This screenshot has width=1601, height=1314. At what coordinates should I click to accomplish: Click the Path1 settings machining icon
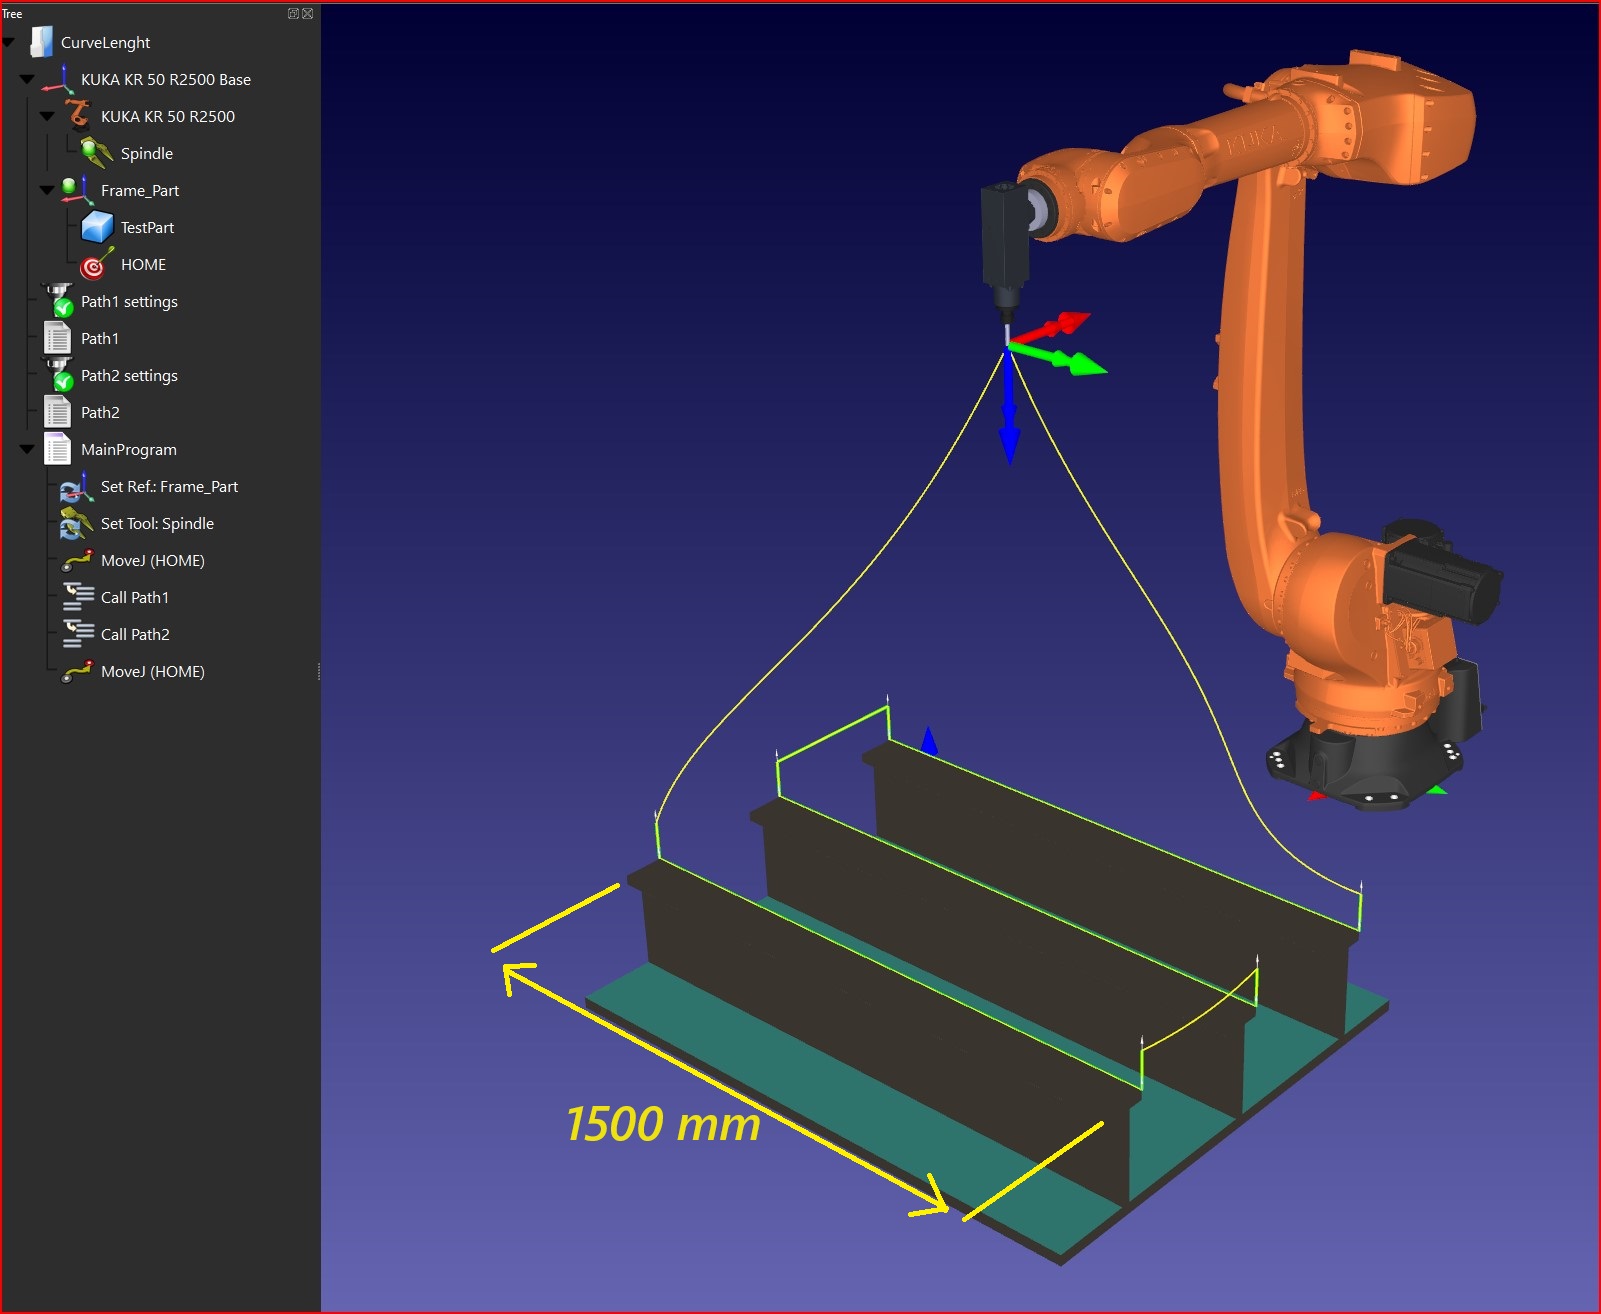pos(59,301)
